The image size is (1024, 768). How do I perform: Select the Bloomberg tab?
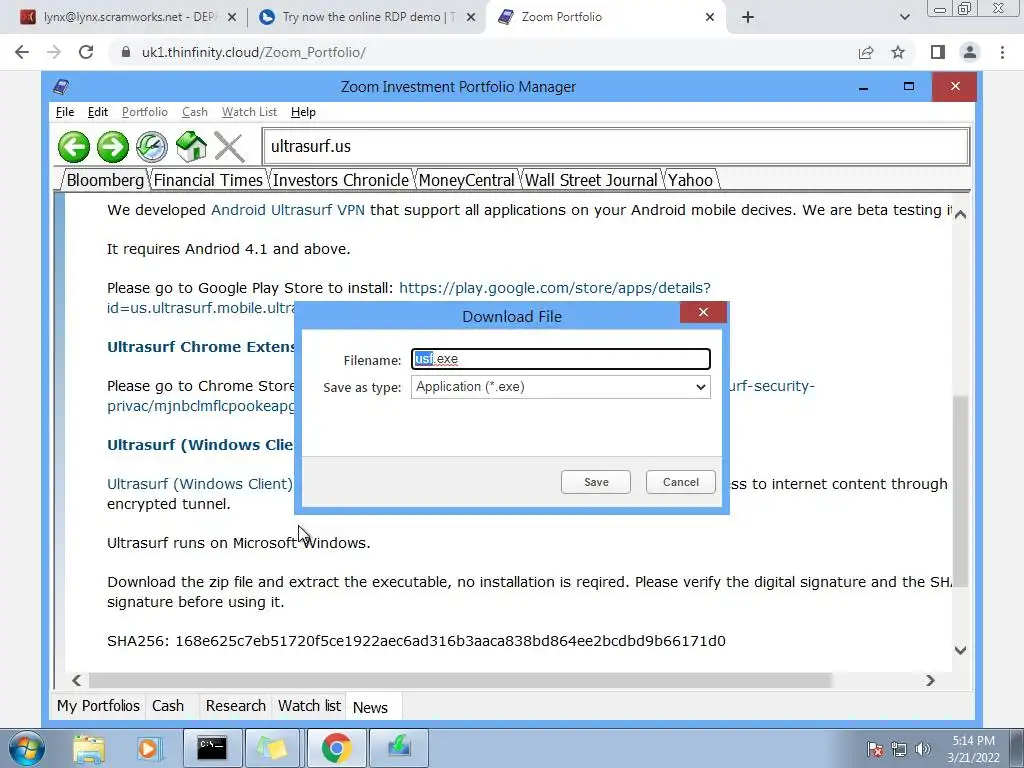105,180
